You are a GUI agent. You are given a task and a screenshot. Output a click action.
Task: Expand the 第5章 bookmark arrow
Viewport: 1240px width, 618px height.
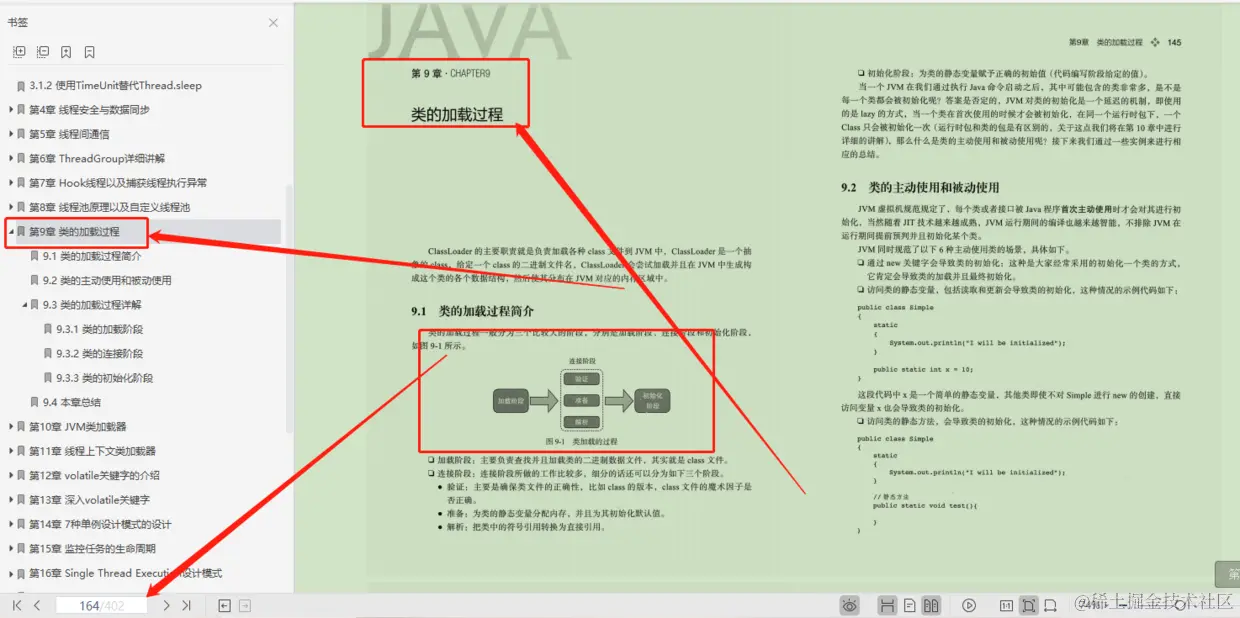pos(10,134)
